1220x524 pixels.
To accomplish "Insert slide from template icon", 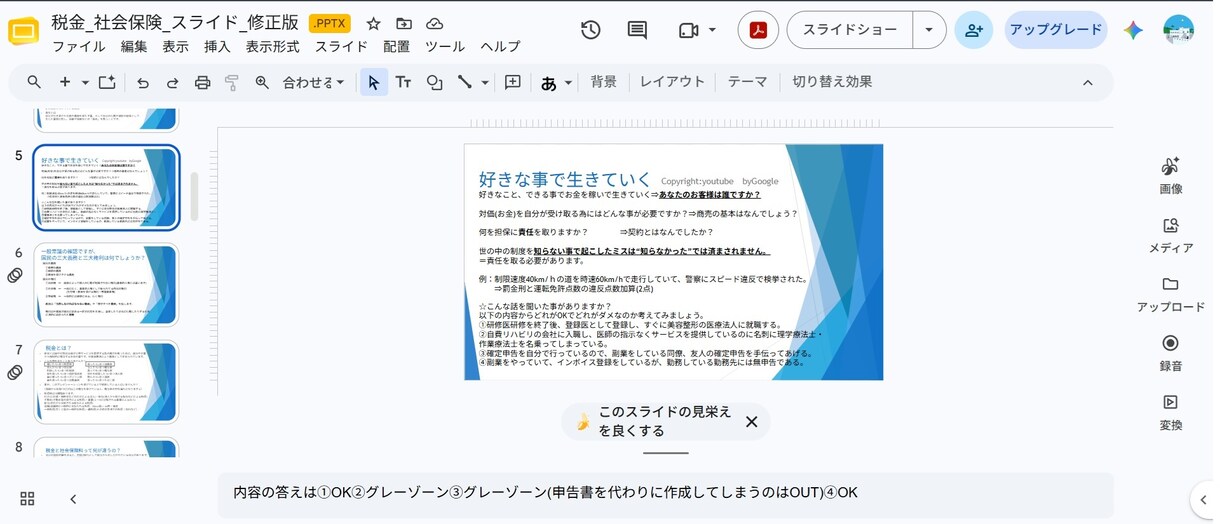I will pyautogui.click(x=107, y=82).
